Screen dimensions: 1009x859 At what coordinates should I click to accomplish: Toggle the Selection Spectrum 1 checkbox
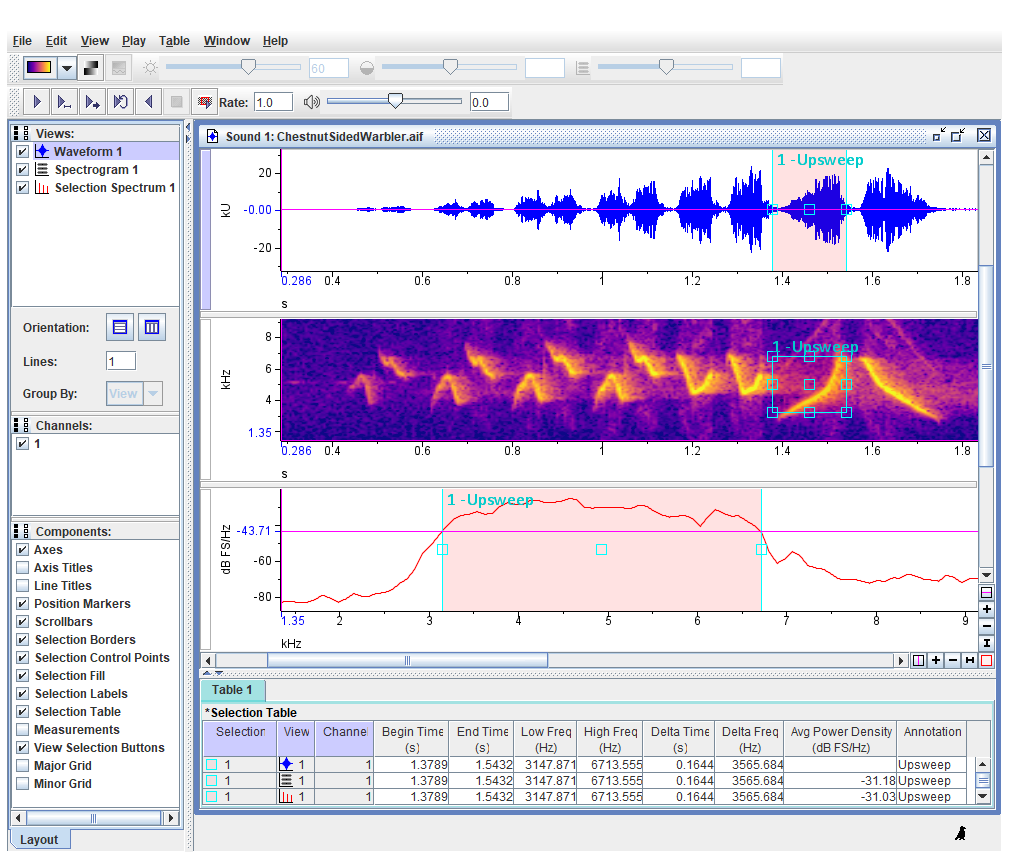tap(23, 187)
